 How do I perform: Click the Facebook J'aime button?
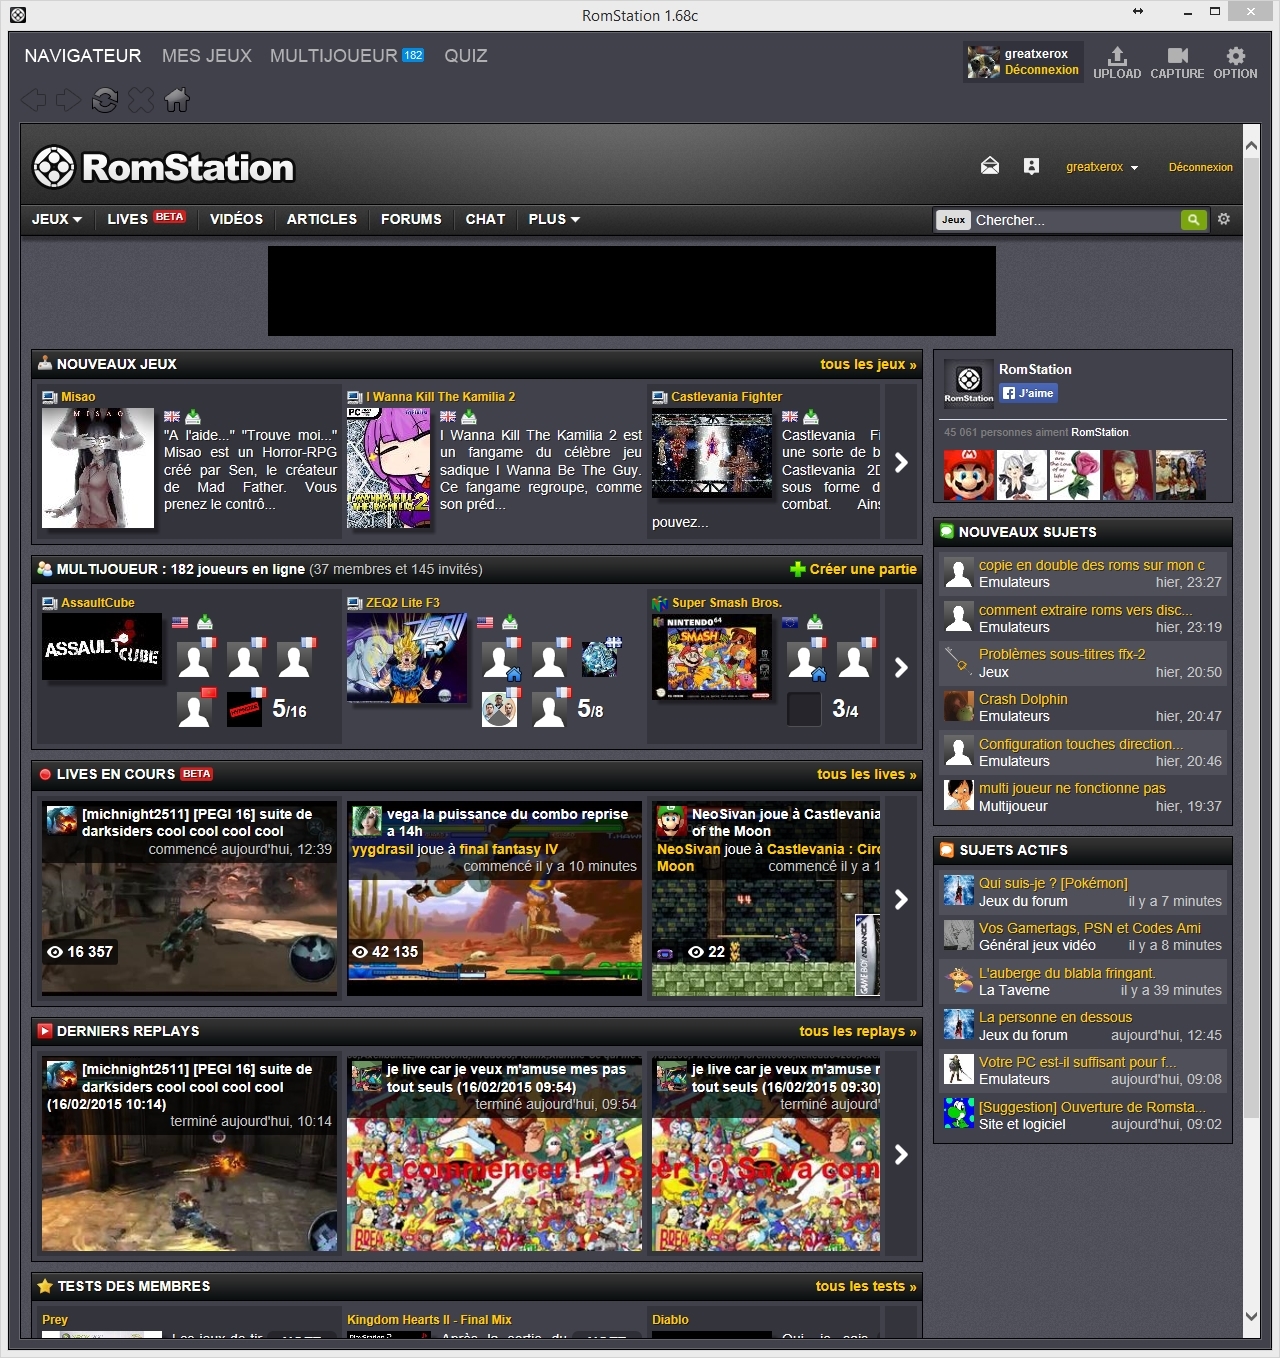pos(1028,393)
